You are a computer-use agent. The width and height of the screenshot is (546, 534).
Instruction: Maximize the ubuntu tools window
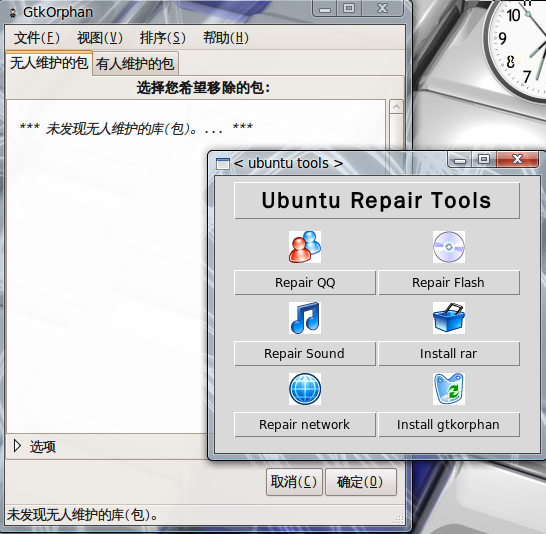click(x=484, y=160)
